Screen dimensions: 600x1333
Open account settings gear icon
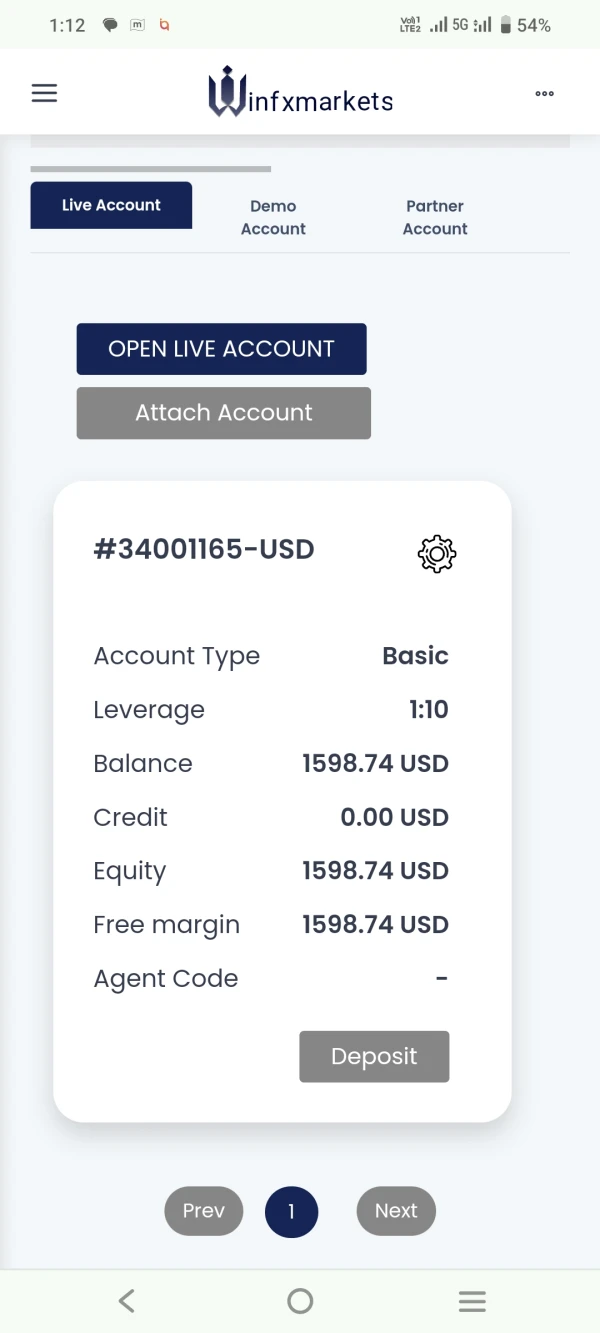437,554
